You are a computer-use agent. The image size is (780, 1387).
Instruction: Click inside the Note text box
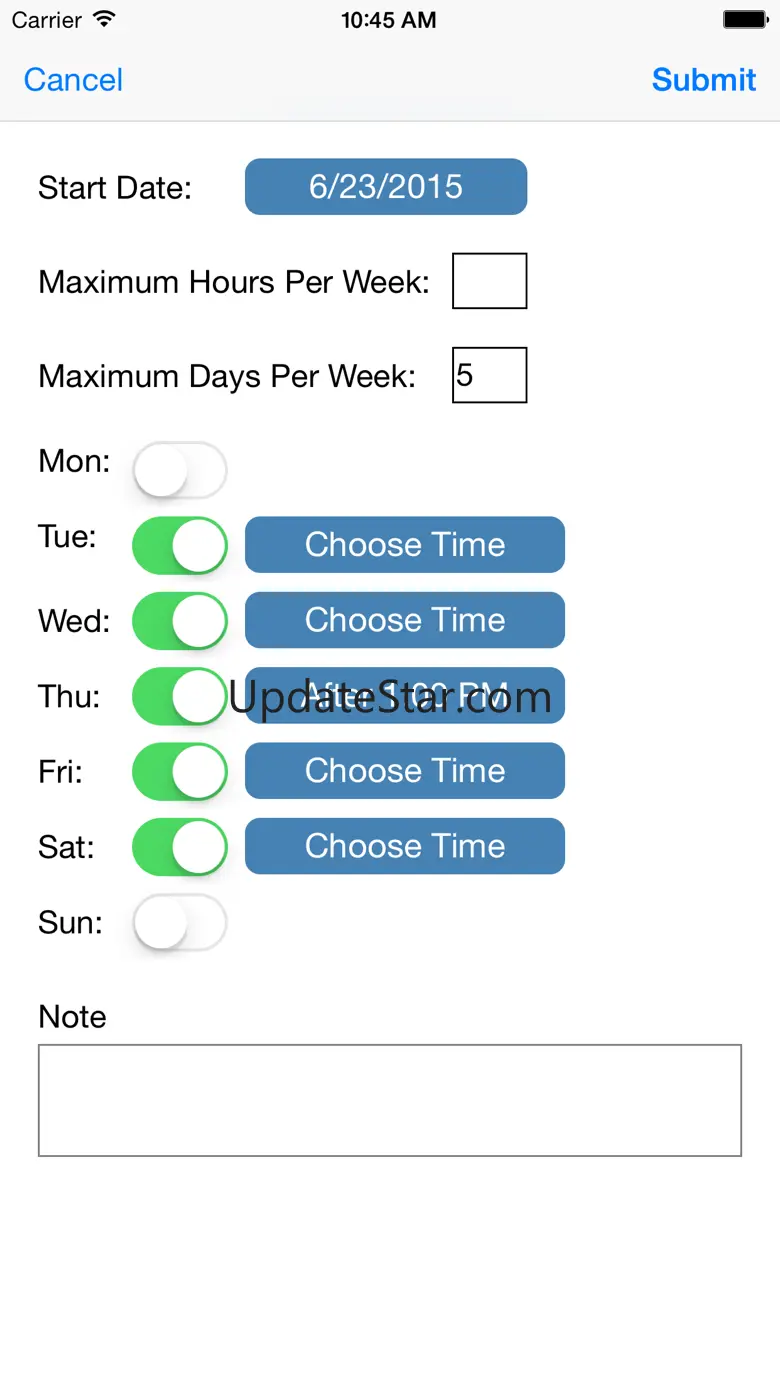tap(389, 1100)
